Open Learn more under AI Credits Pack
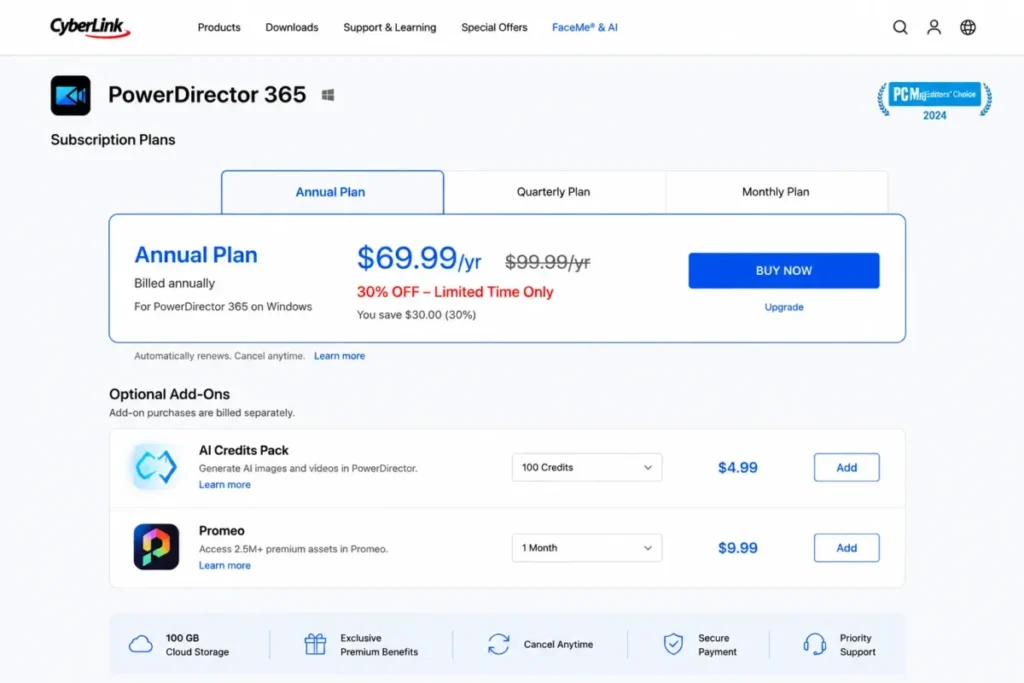The image size is (1024, 683). pos(225,484)
